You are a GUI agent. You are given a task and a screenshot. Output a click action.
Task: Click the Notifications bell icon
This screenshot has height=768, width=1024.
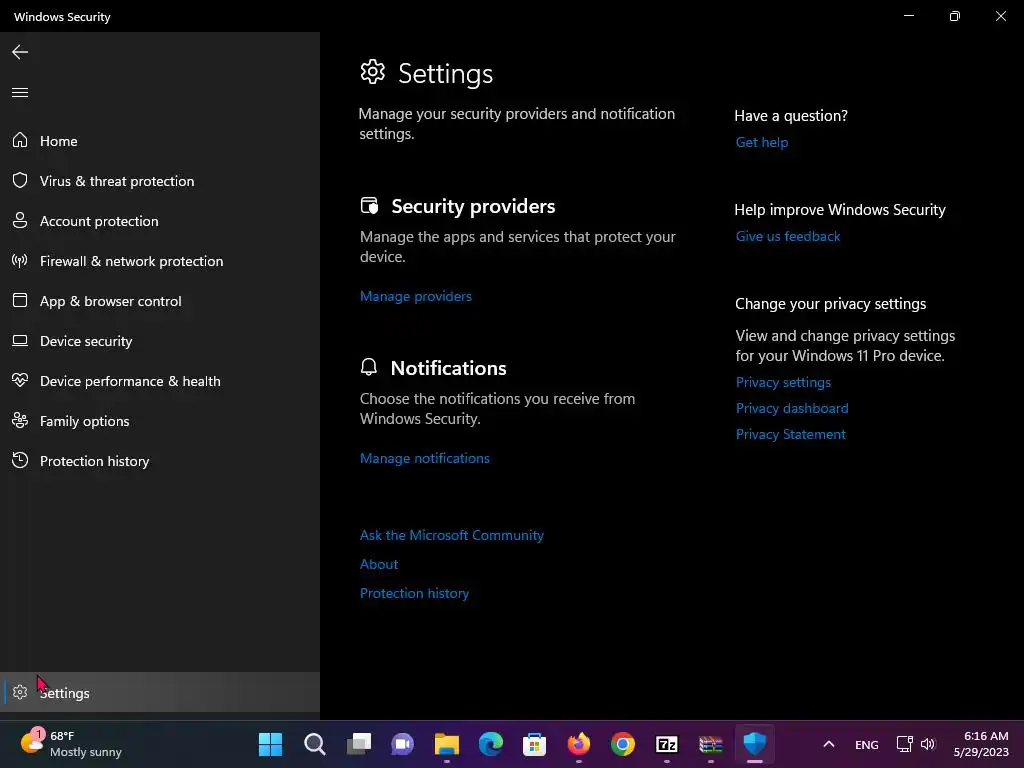click(369, 367)
